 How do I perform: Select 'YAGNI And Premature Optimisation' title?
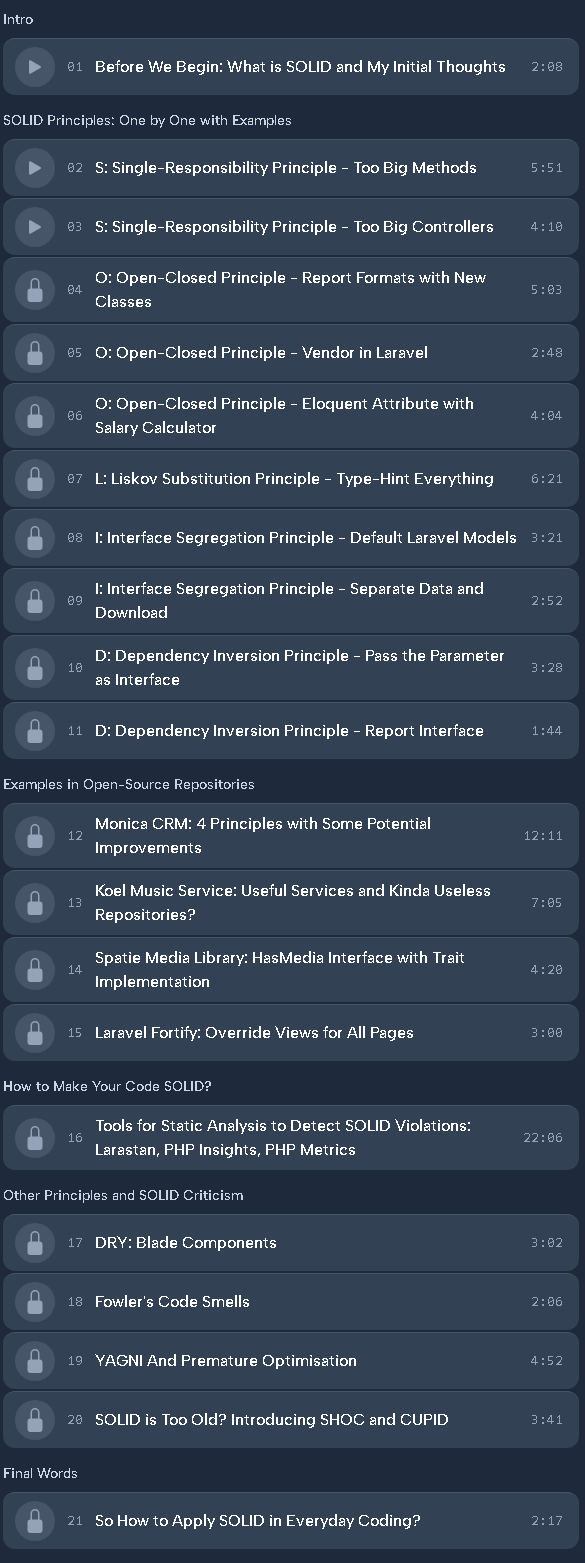(x=226, y=1361)
